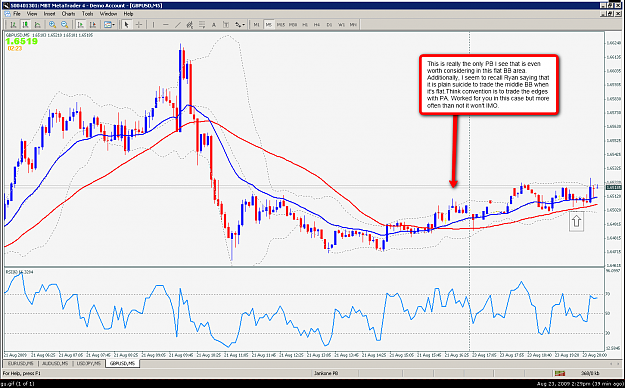This screenshot has width=625, height=388.
Task: Click the 'Jankone PB' profile in status bar
Action: [326, 374]
